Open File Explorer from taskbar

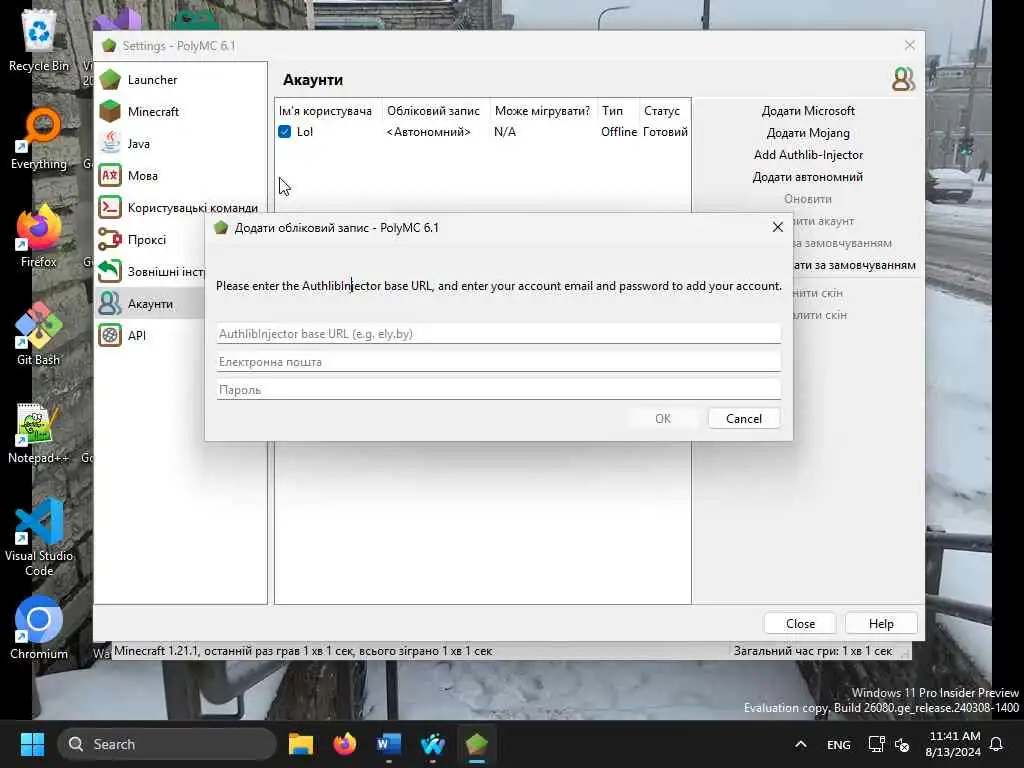click(301, 744)
